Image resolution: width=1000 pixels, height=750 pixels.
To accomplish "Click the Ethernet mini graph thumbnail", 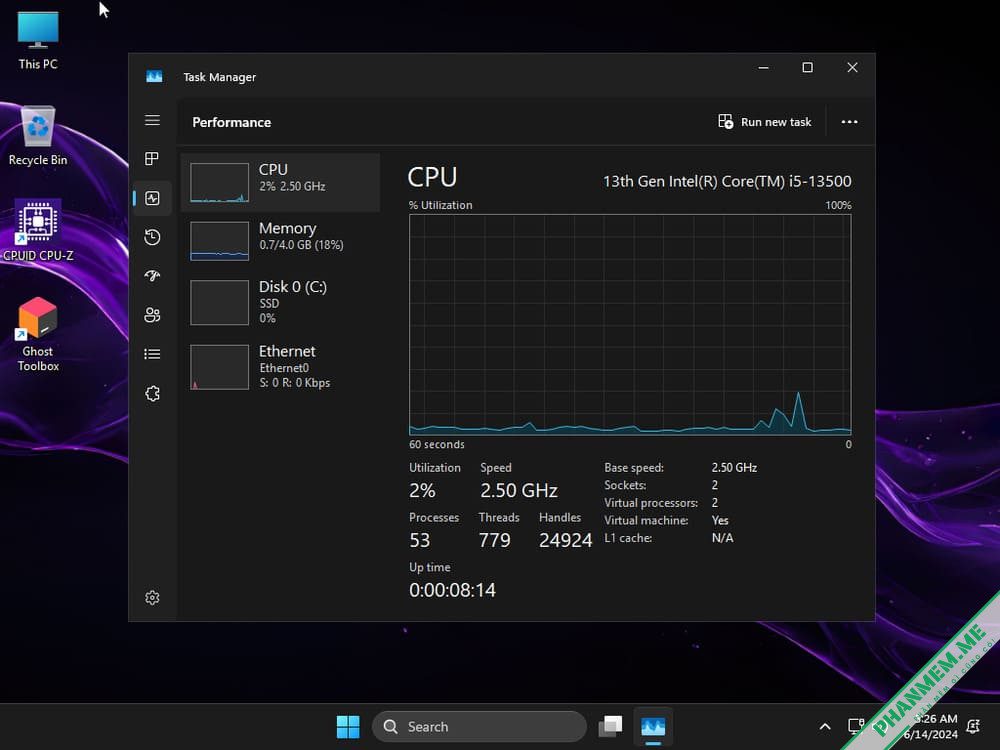I will (x=219, y=367).
